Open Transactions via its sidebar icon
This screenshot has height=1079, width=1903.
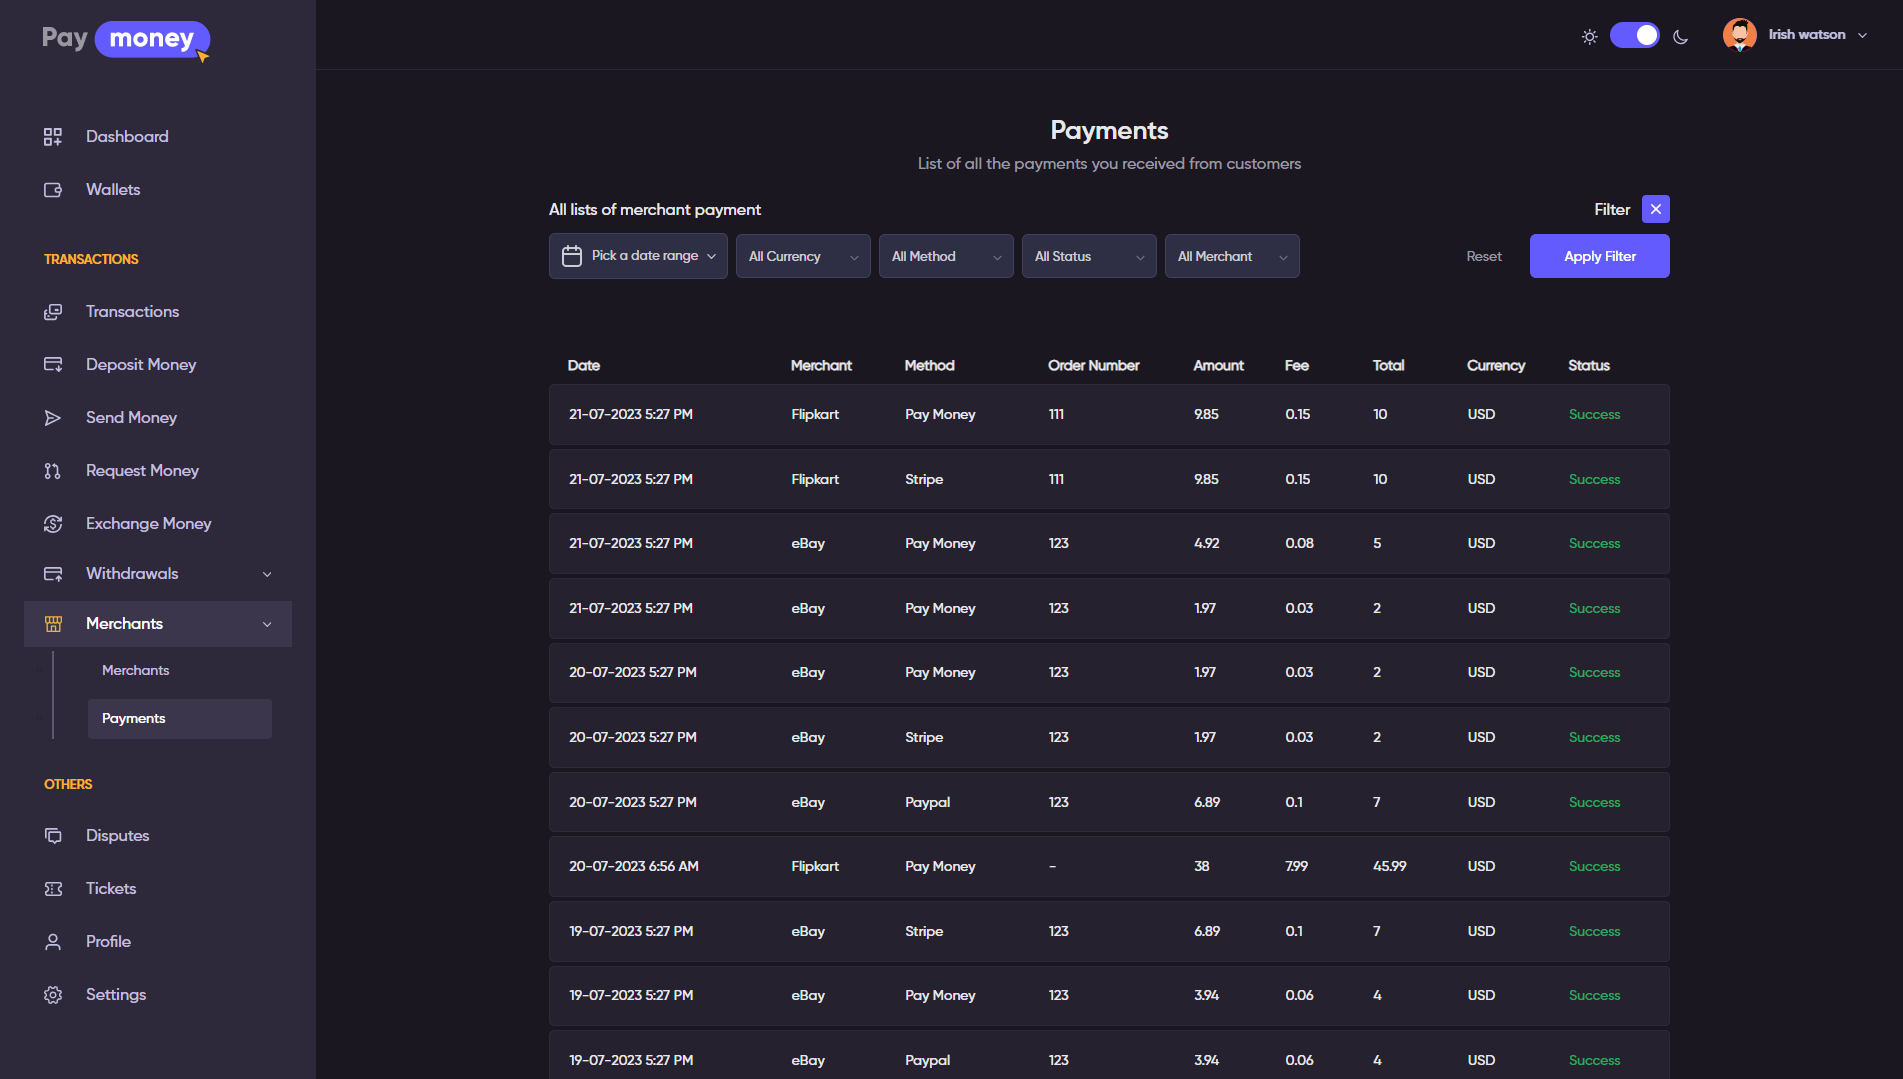pos(53,311)
